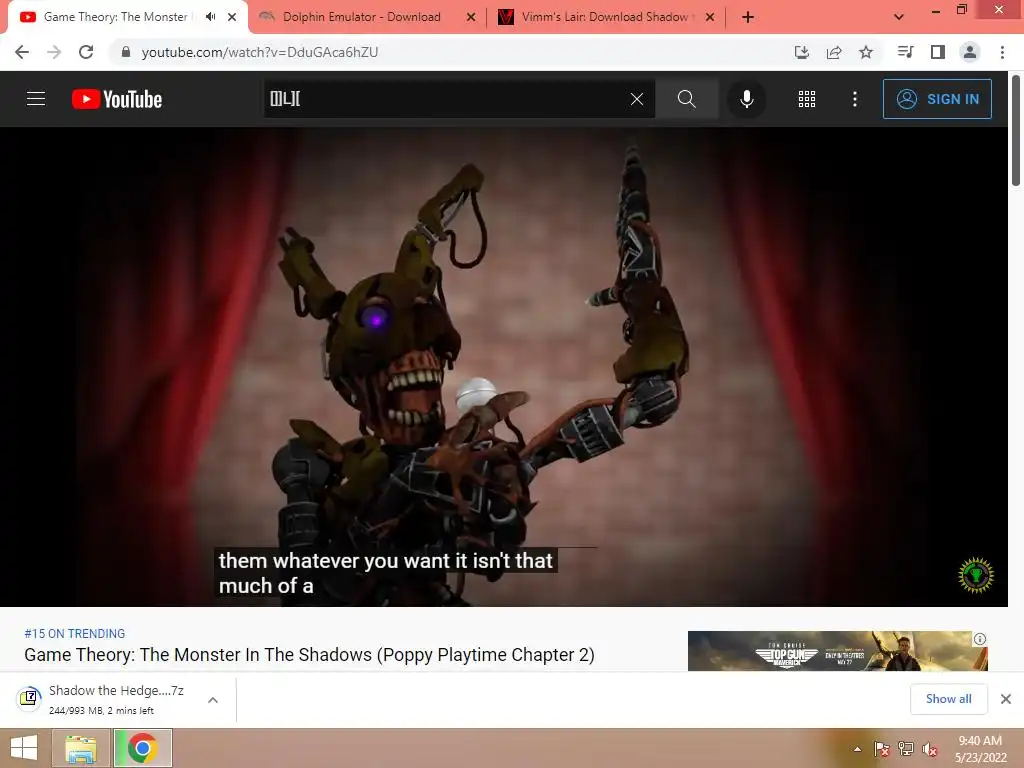Click Show all downloads
Image resolution: width=1024 pixels, height=768 pixels.
[948, 699]
